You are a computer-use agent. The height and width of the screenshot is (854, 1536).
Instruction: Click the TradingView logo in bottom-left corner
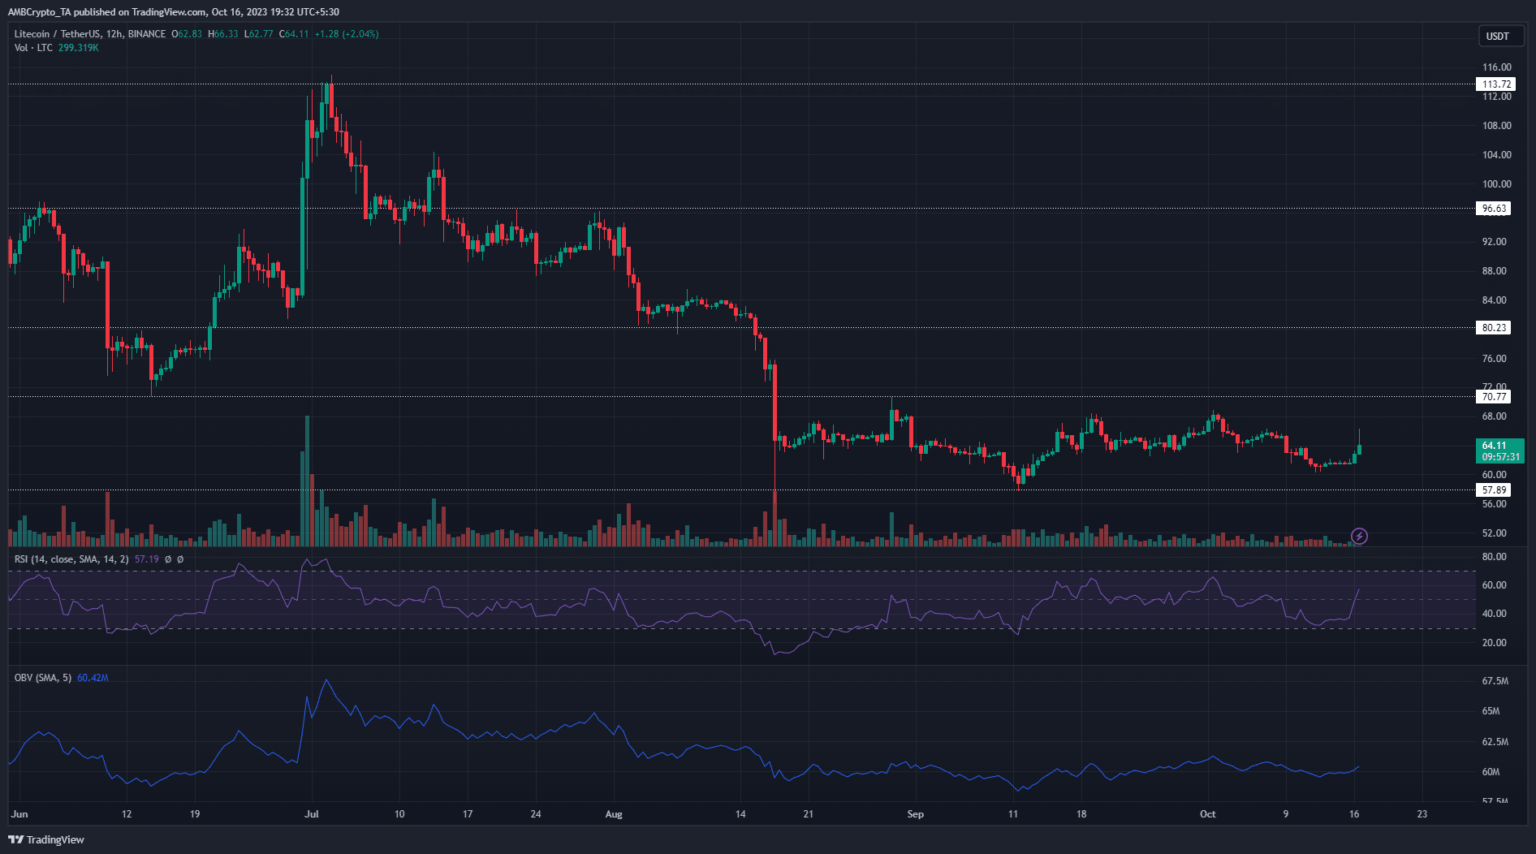[47, 840]
